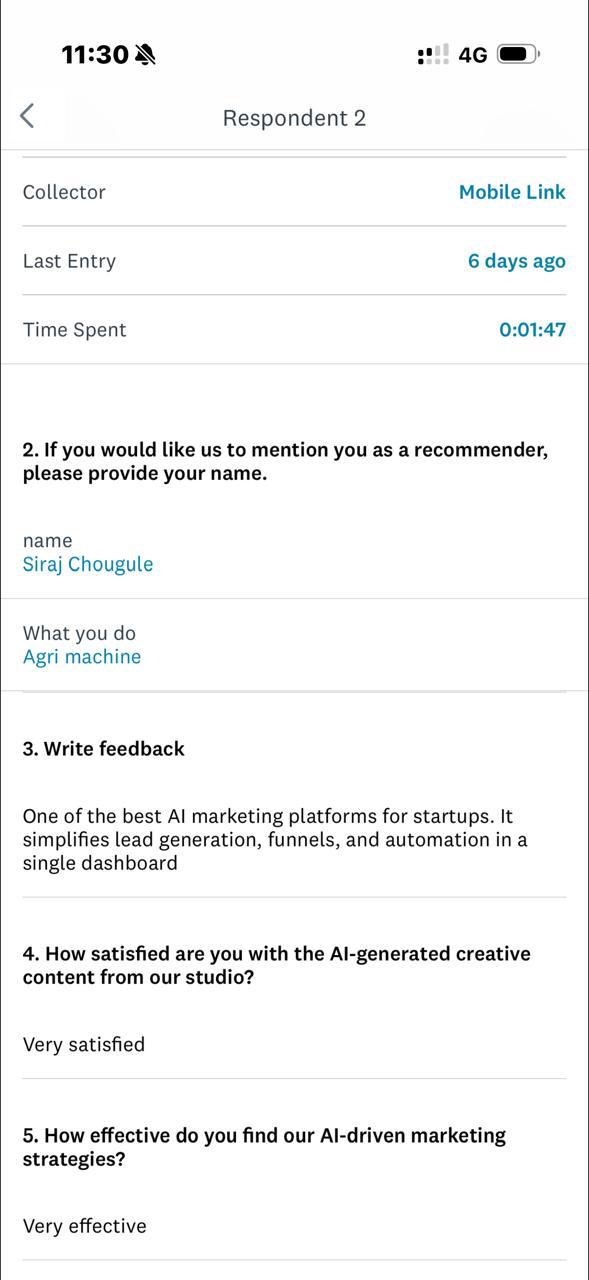Tap the cellular signal bars icon
Screen dimensions: 589x1280
pos(433,55)
